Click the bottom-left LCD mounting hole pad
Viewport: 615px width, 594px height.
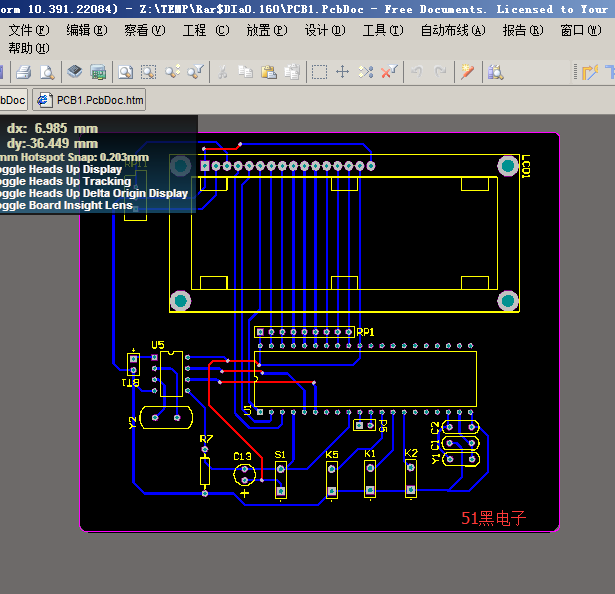(180, 301)
